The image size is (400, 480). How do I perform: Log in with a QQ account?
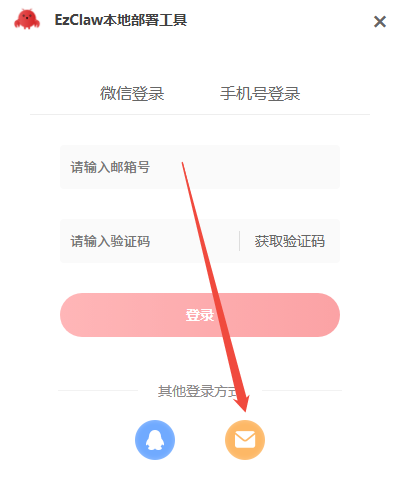pos(155,440)
